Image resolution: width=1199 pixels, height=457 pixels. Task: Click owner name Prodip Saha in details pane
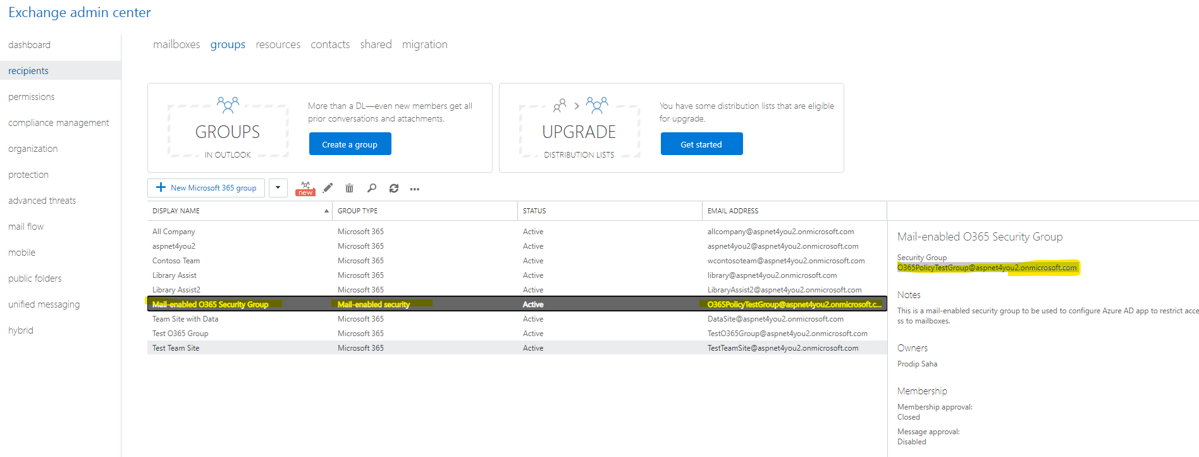(918, 363)
